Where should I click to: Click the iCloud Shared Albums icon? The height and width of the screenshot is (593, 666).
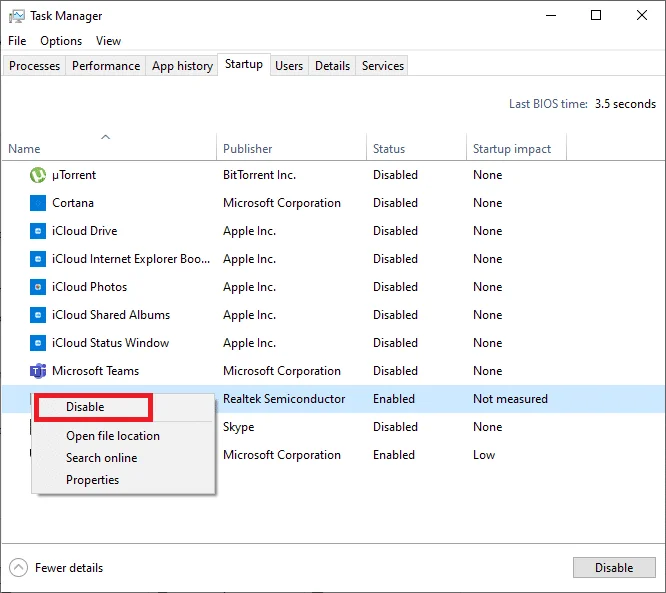tap(38, 315)
